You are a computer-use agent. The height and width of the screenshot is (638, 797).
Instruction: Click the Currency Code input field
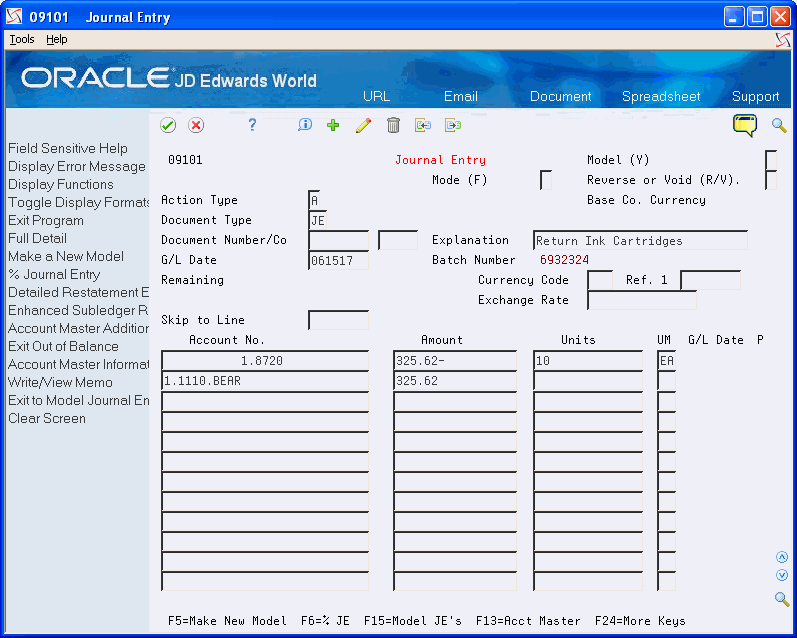(x=600, y=280)
